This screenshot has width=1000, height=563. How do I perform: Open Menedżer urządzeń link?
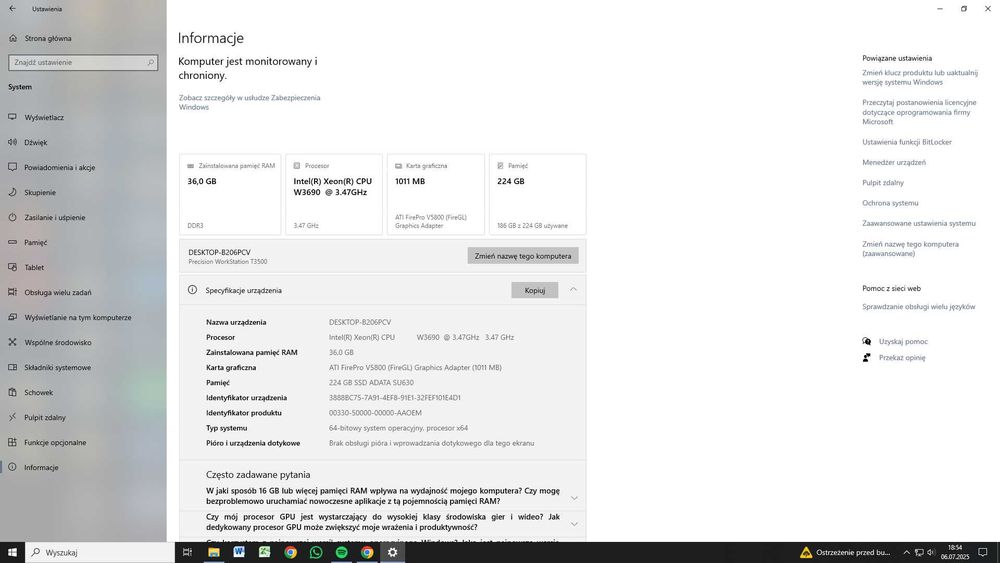pyautogui.click(x=894, y=163)
